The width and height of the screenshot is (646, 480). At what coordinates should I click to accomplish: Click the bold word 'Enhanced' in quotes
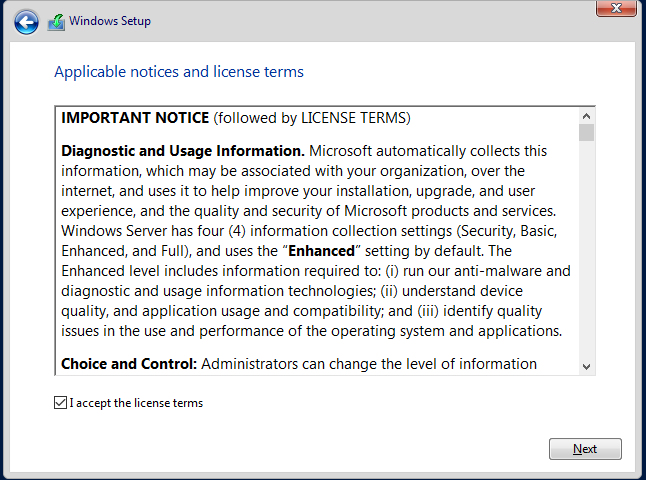click(x=321, y=251)
